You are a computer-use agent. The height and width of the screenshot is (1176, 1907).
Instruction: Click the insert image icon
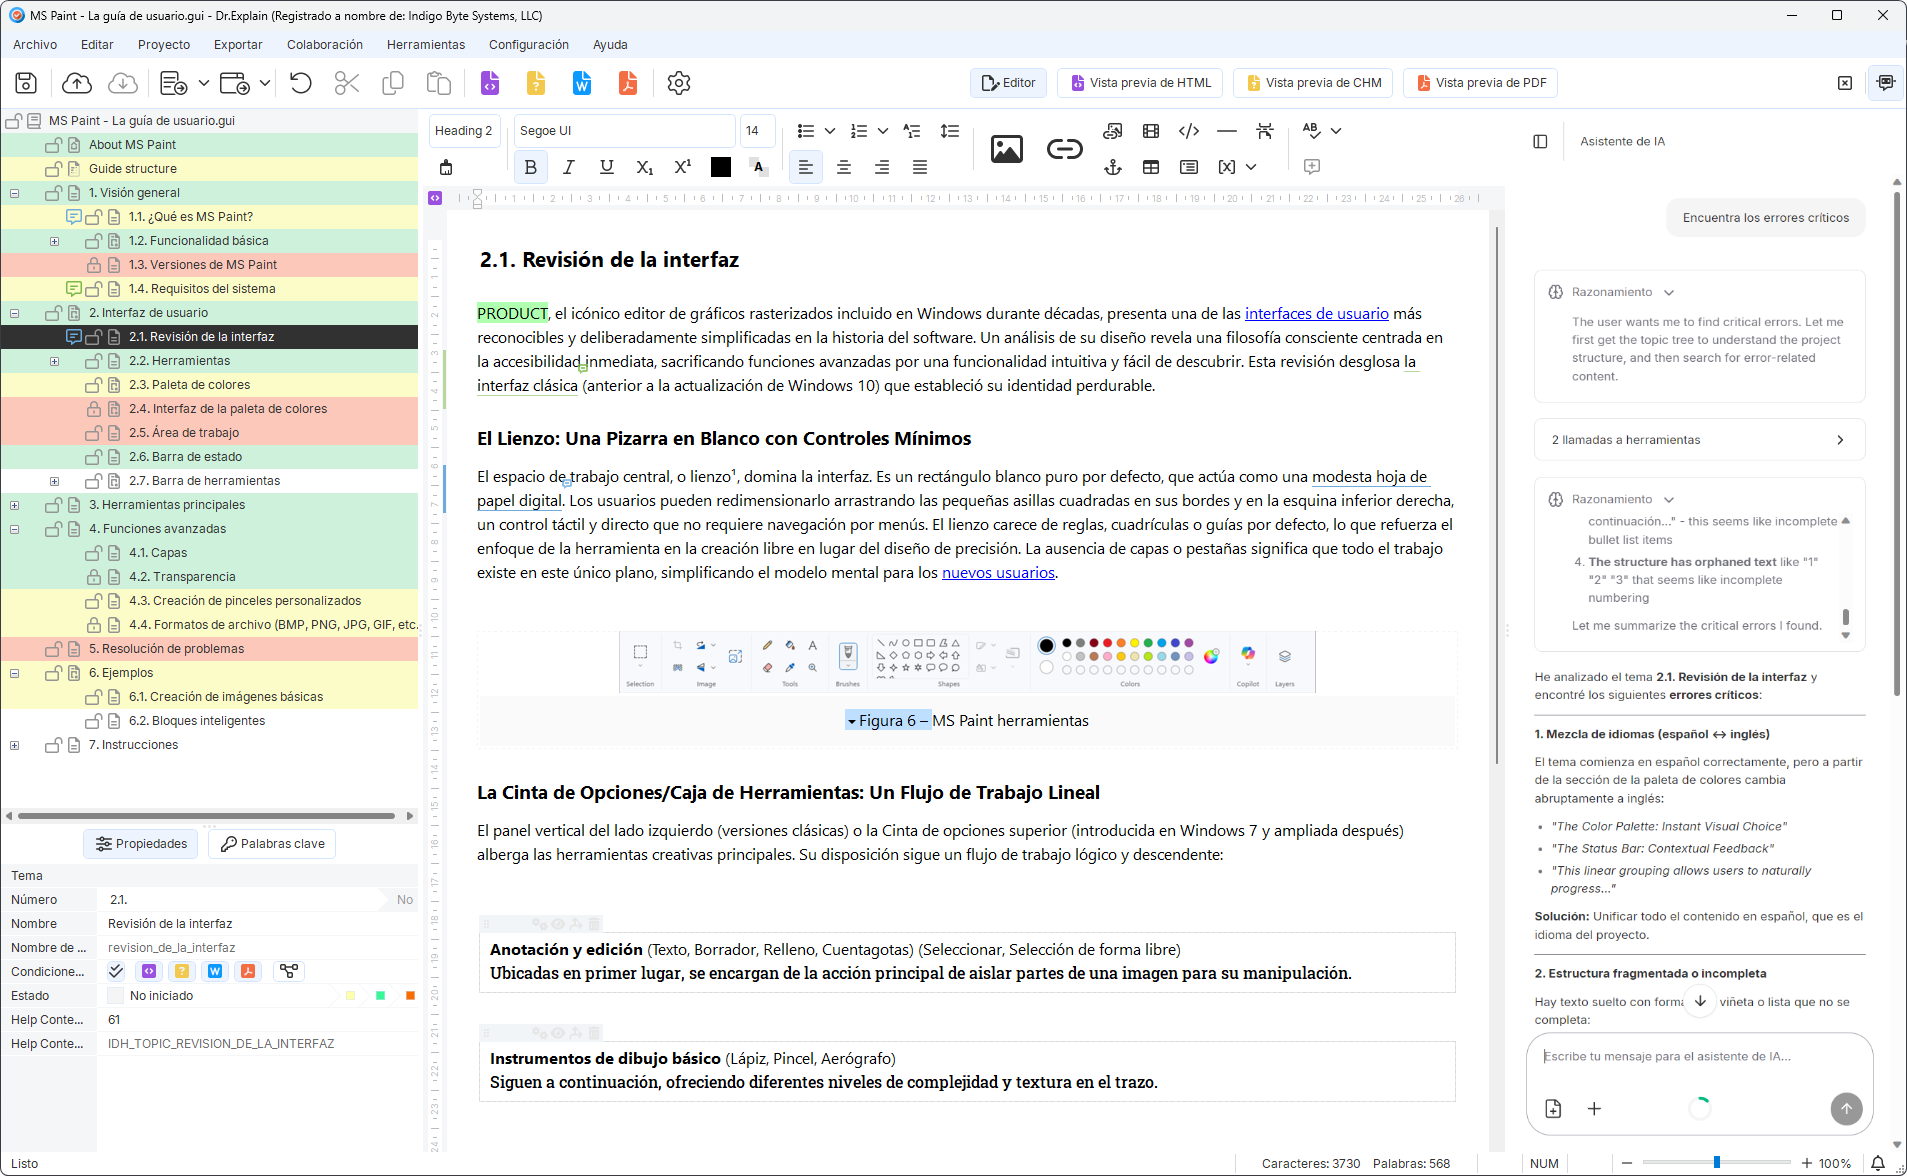1007,149
